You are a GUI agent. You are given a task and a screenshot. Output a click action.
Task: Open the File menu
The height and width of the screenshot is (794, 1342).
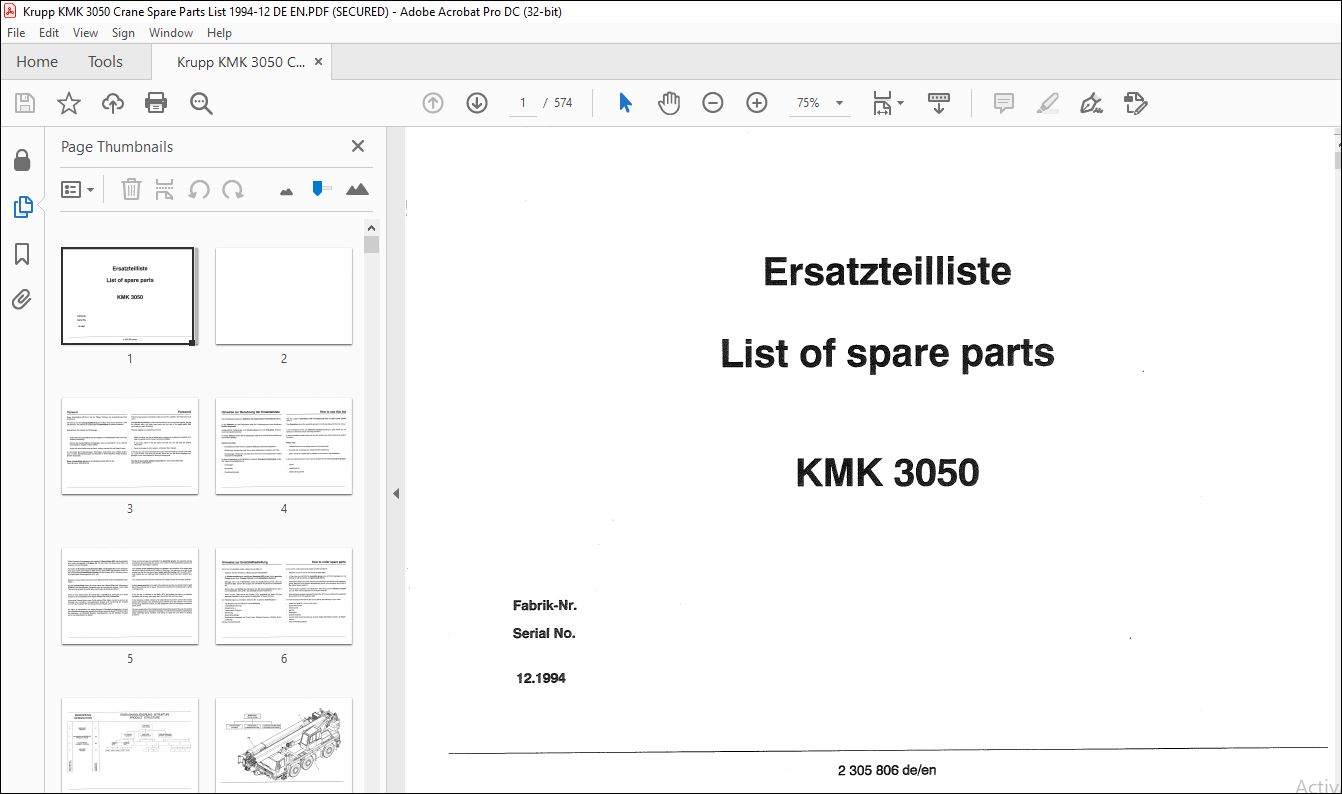[x=16, y=33]
